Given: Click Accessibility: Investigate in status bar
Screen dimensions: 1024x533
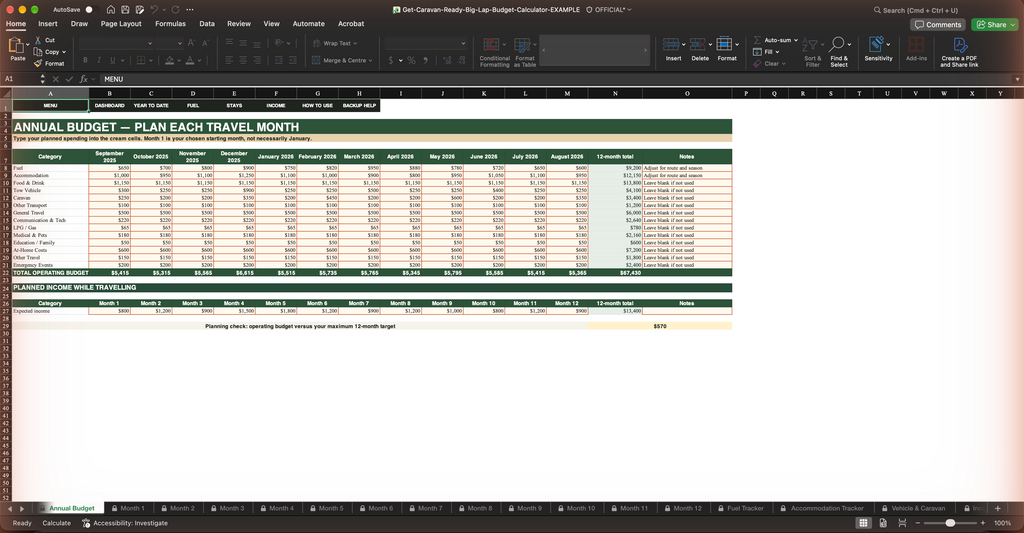Looking at the screenshot, I should (x=125, y=523).
